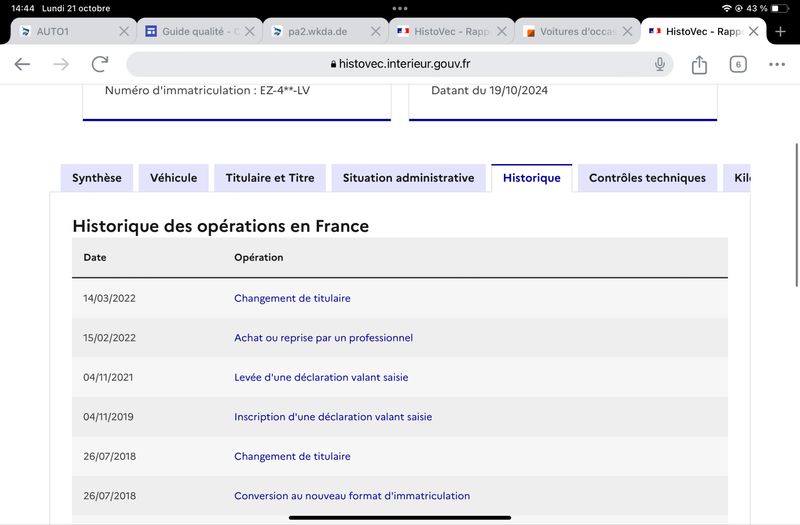Open the Synthèse tab
Screen dimensions: 800x525
[x=97, y=178]
